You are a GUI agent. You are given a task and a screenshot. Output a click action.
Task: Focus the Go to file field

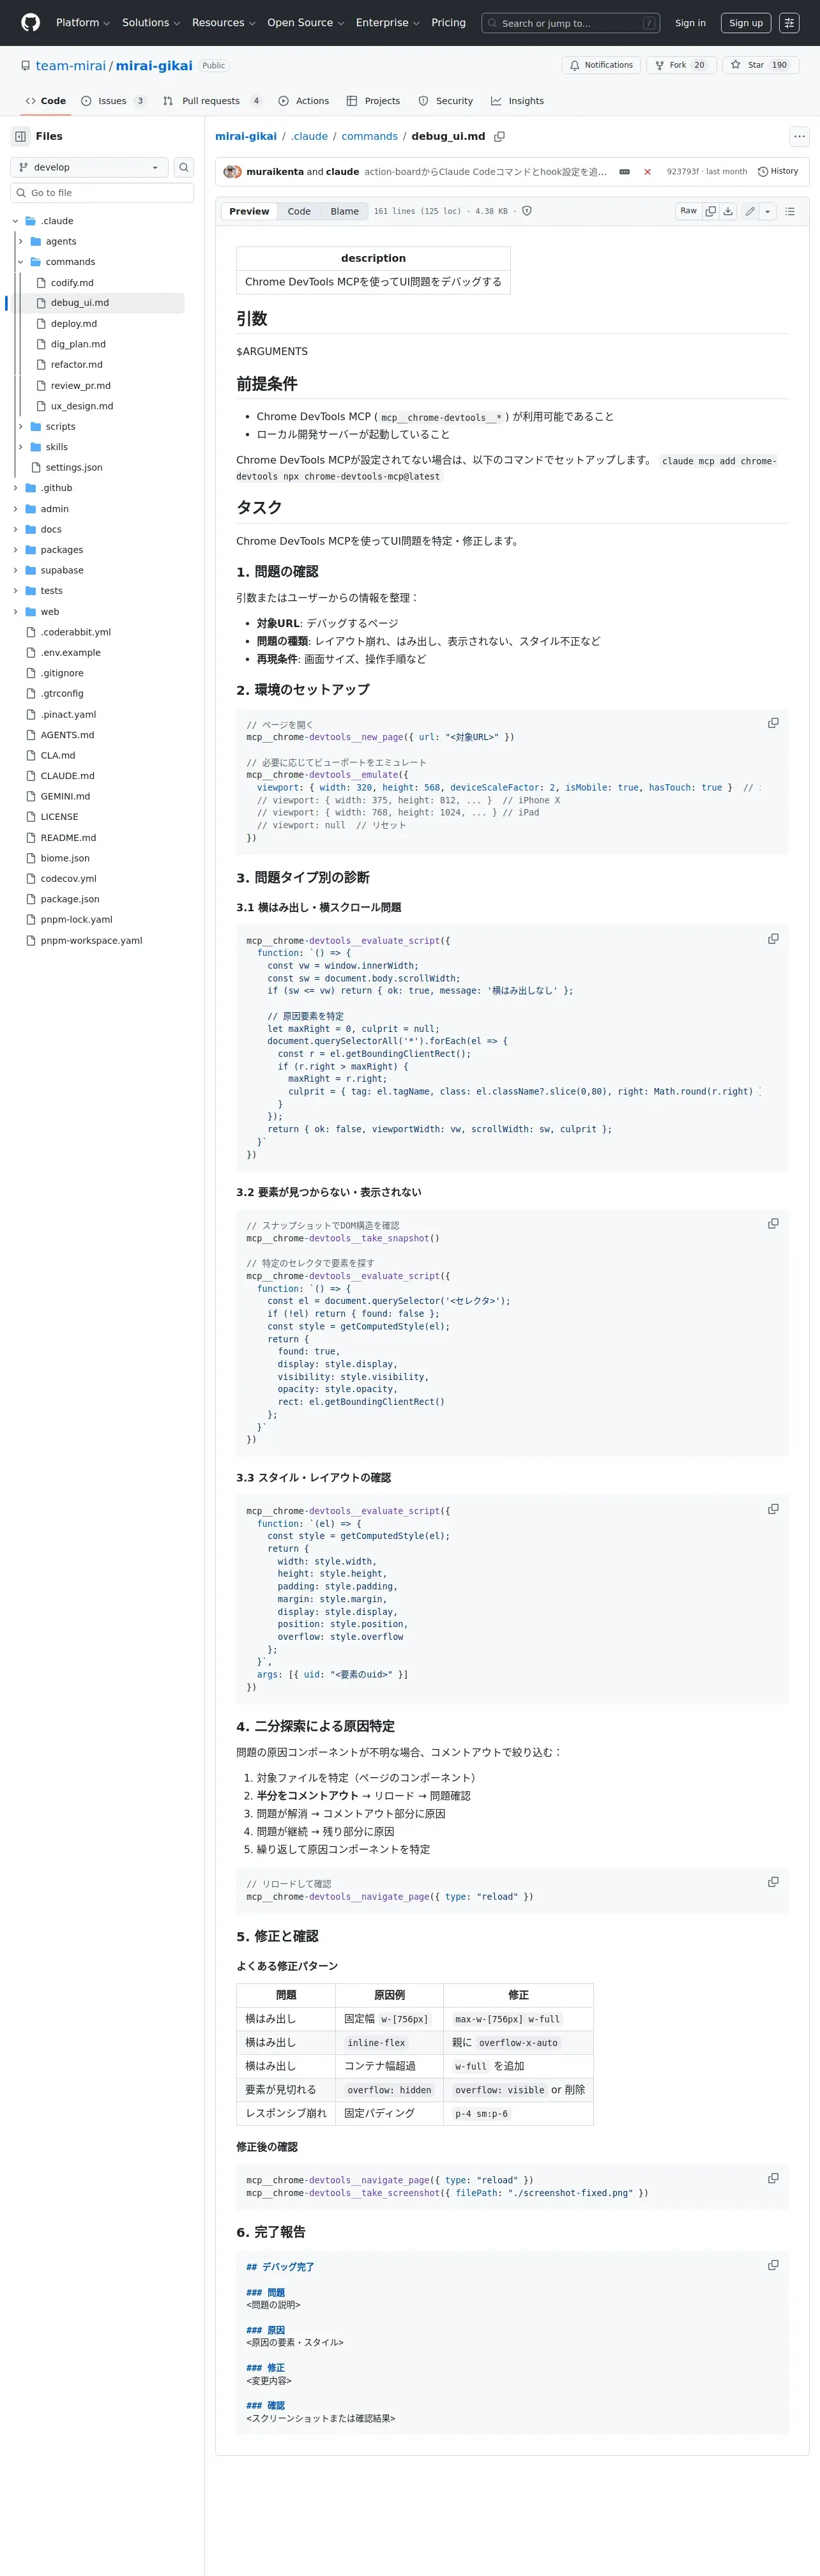(x=102, y=193)
